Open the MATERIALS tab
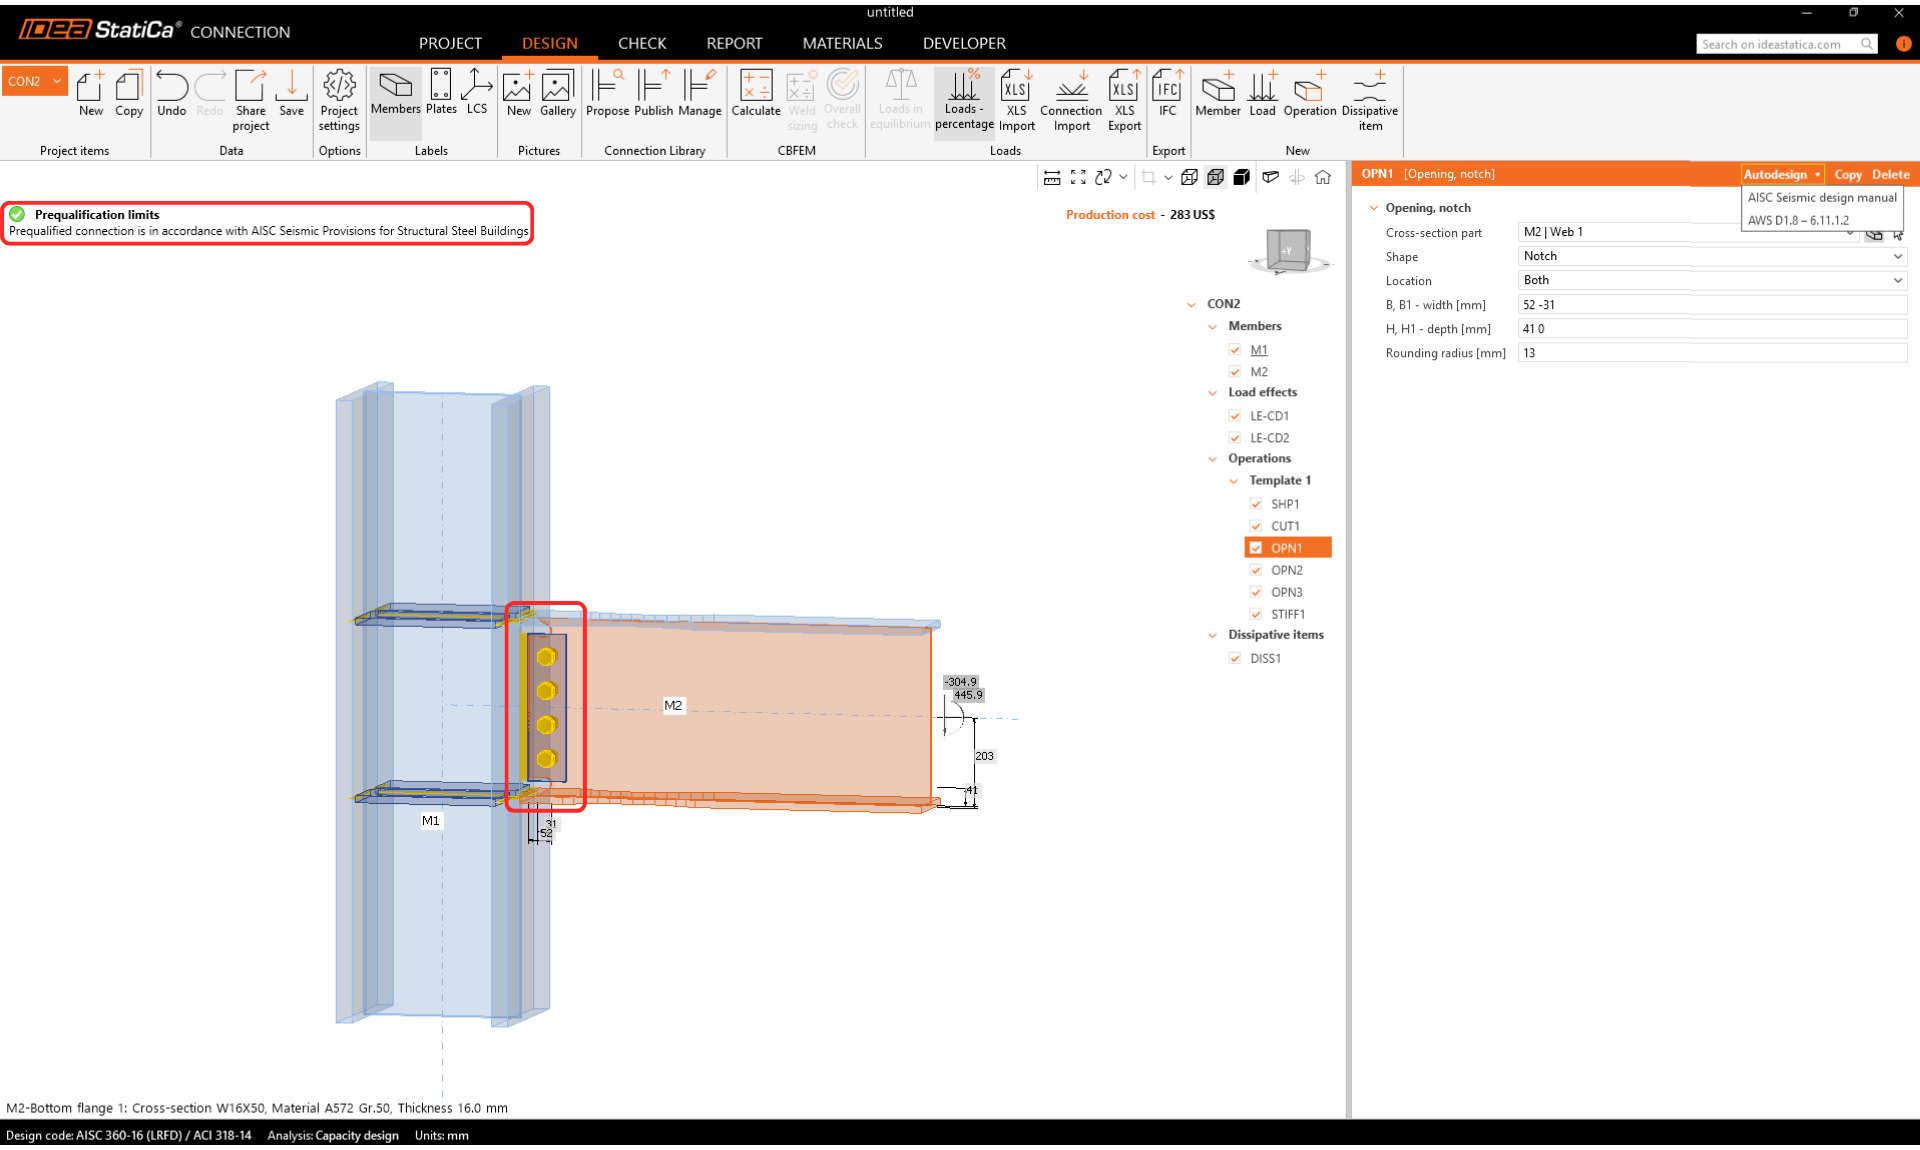Screen dimensions: 1920x1150 click(x=842, y=43)
